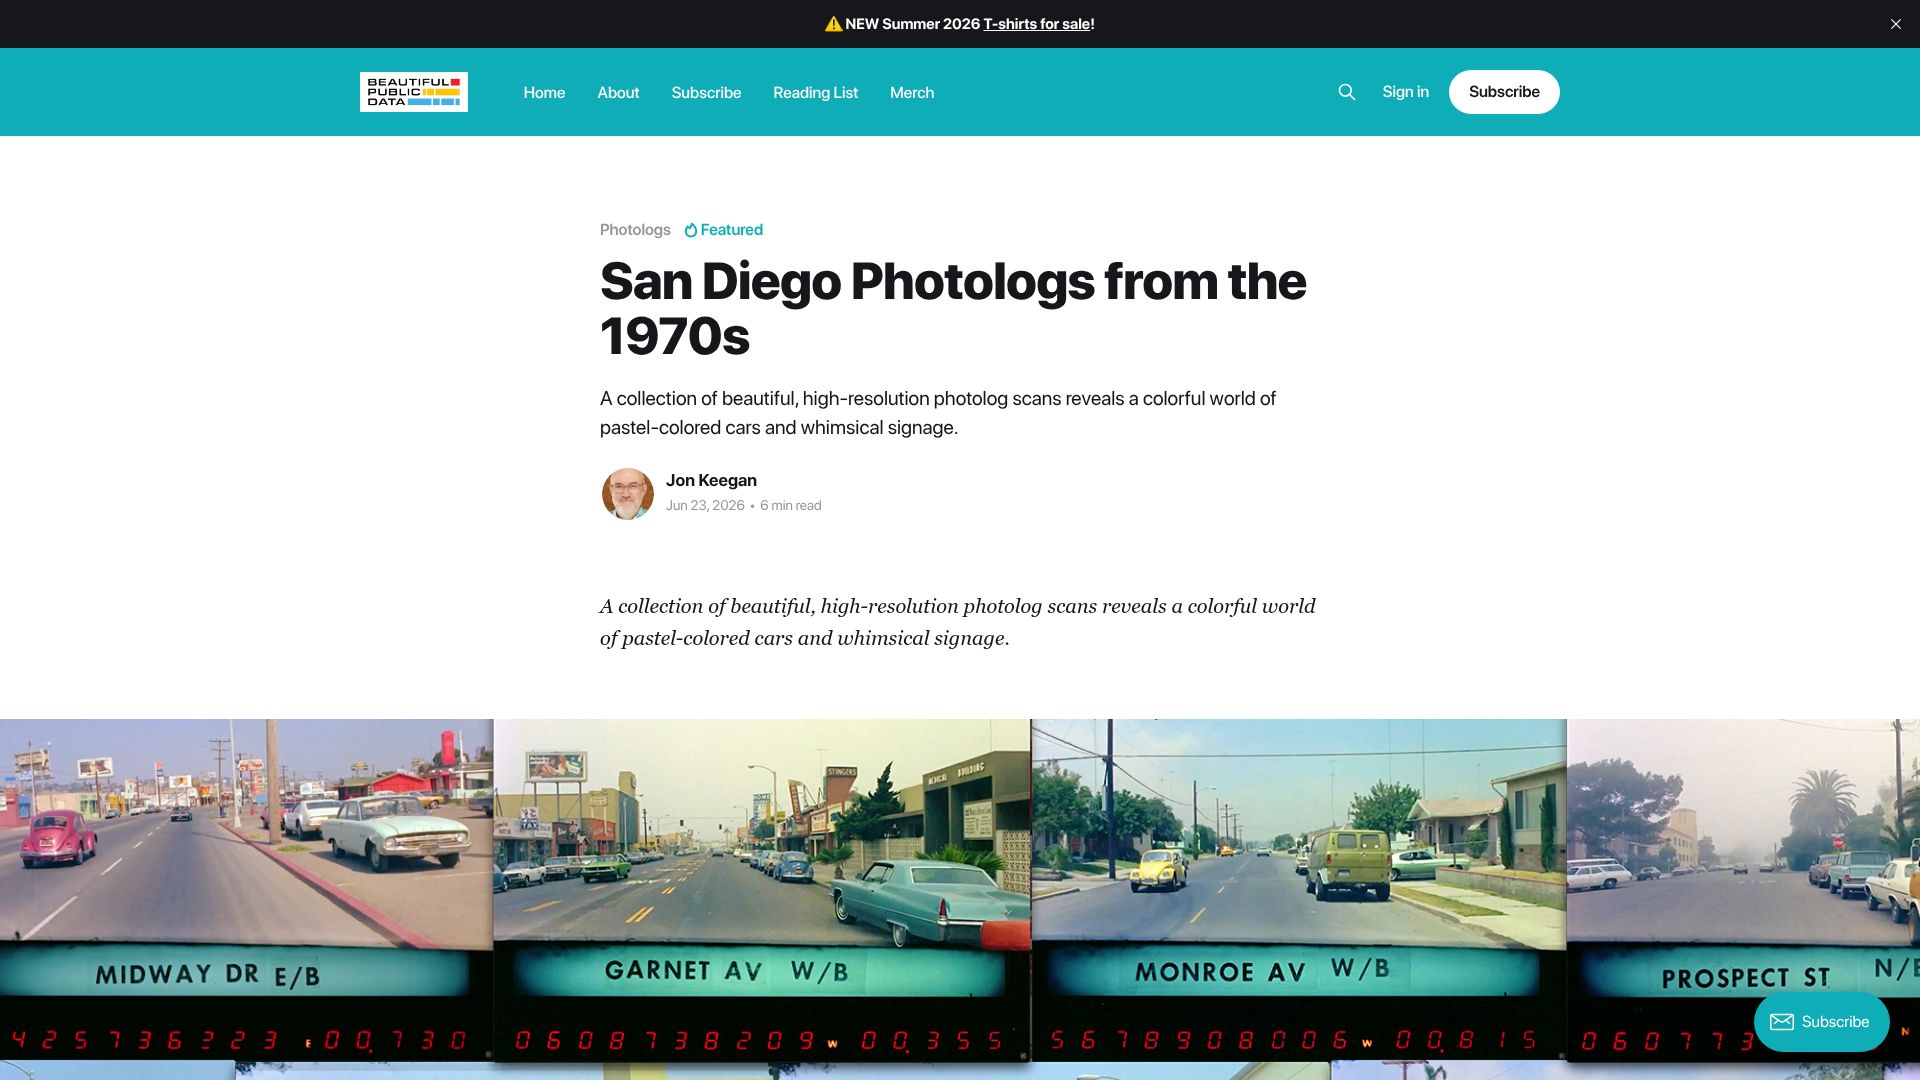Open the Reading List page
Screen dimensions: 1920x1080
click(x=815, y=92)
